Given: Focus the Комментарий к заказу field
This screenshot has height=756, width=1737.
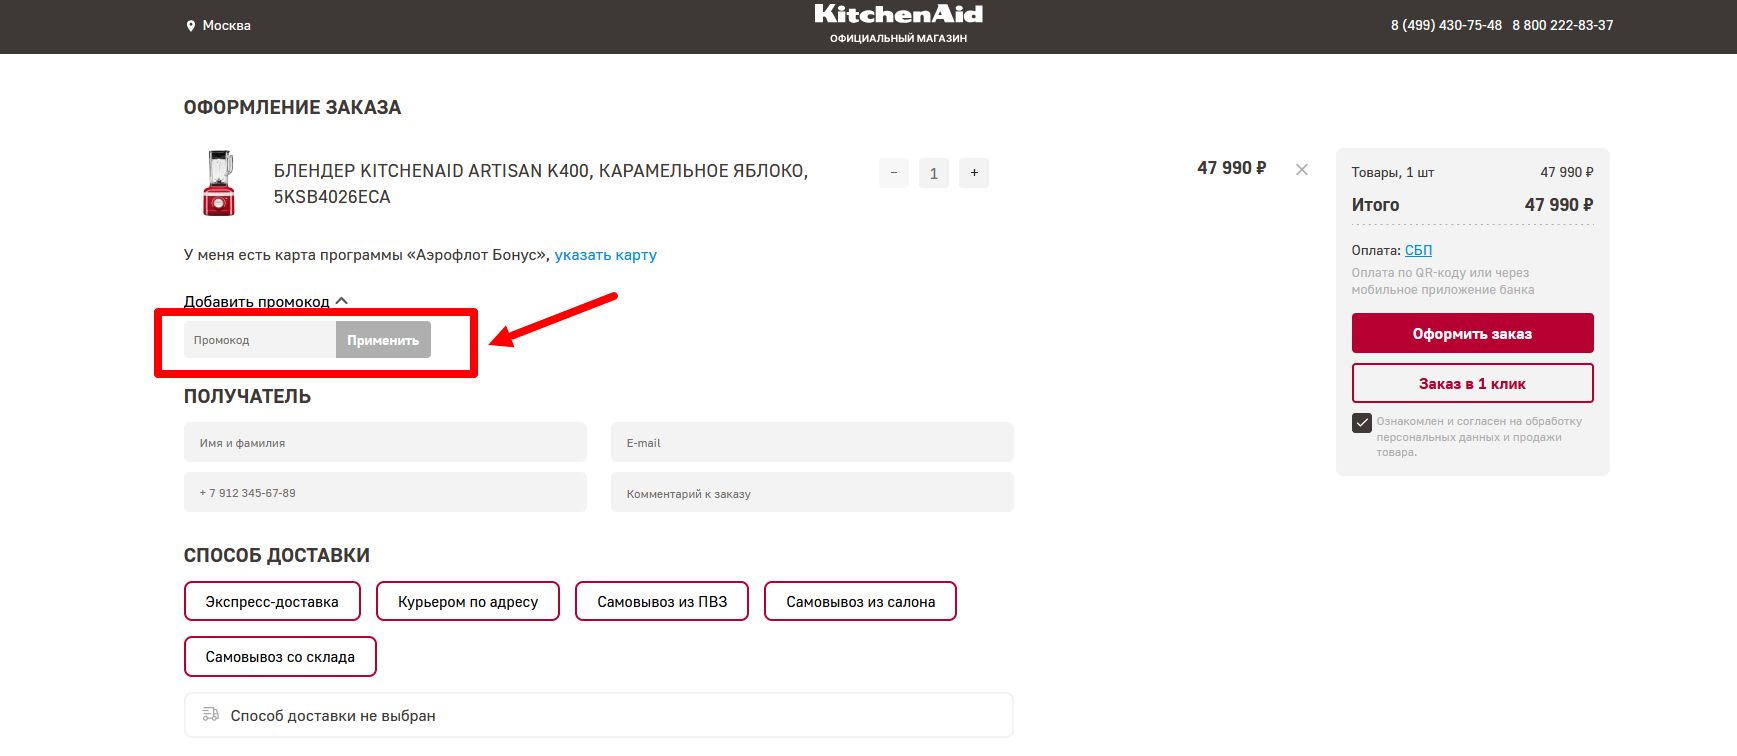Looking at the screenshot, I should (x=812, y=492).
